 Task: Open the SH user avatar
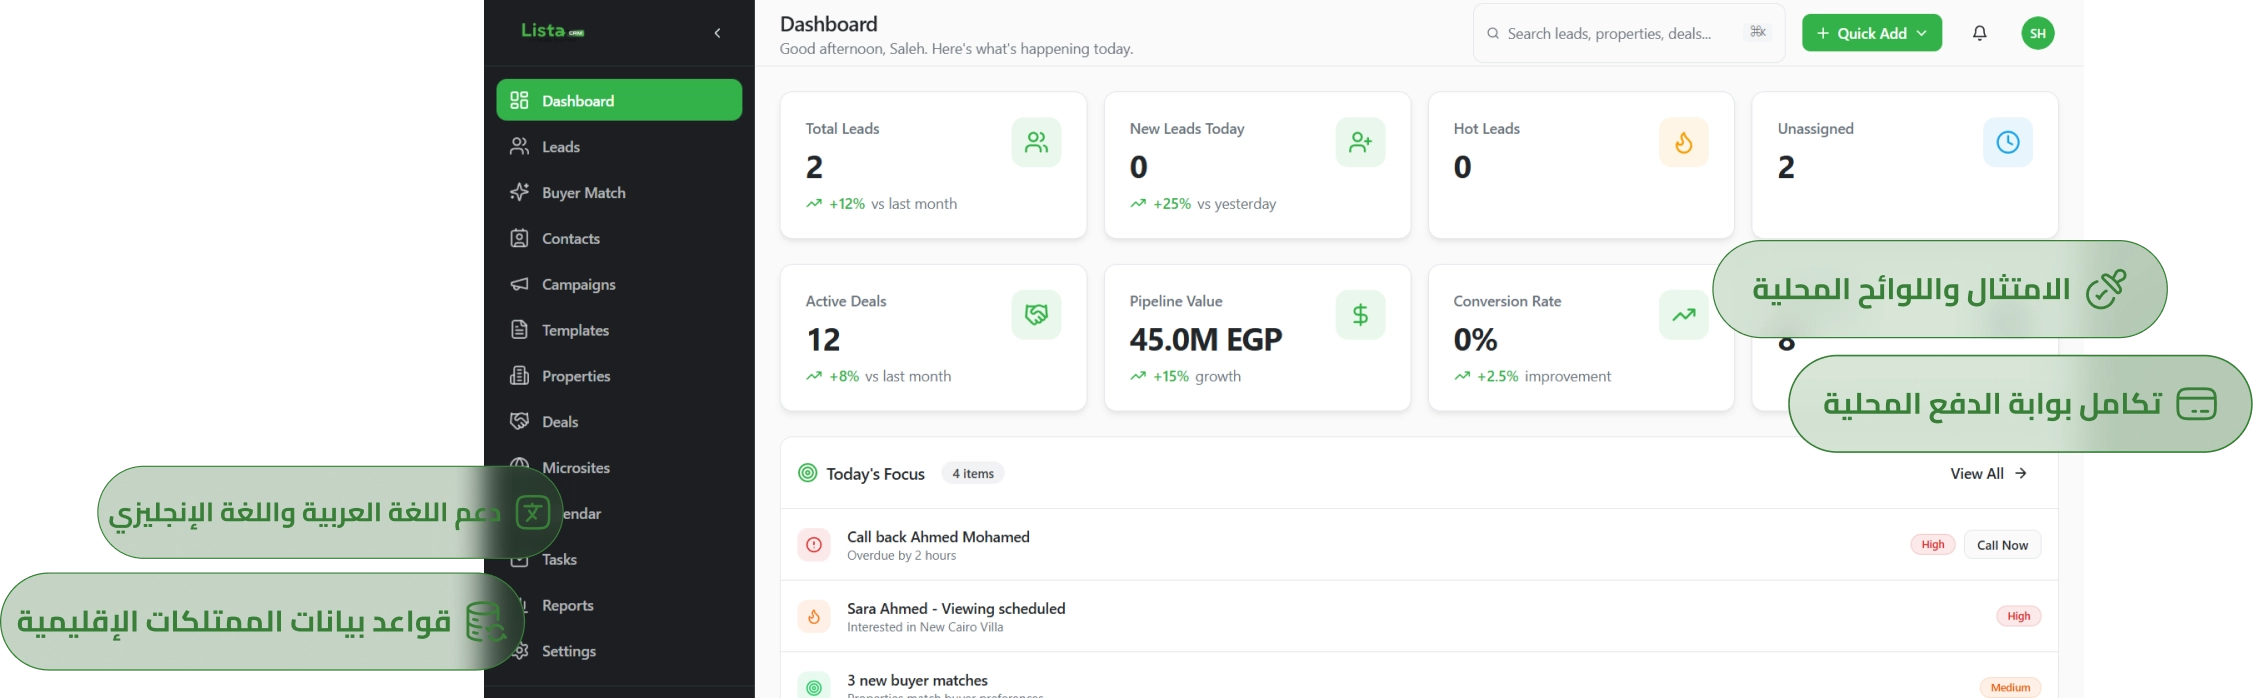2037,33
